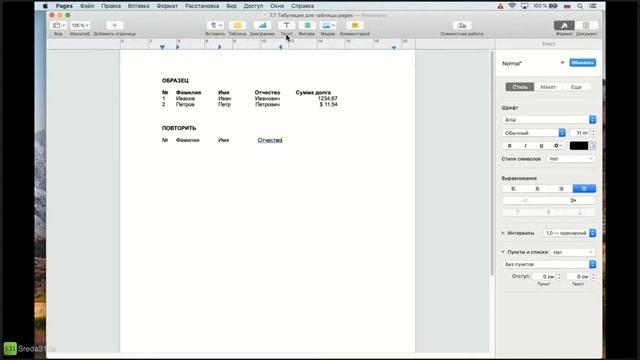
Task: Select the Стиль tab
Action: click(520, 87)
